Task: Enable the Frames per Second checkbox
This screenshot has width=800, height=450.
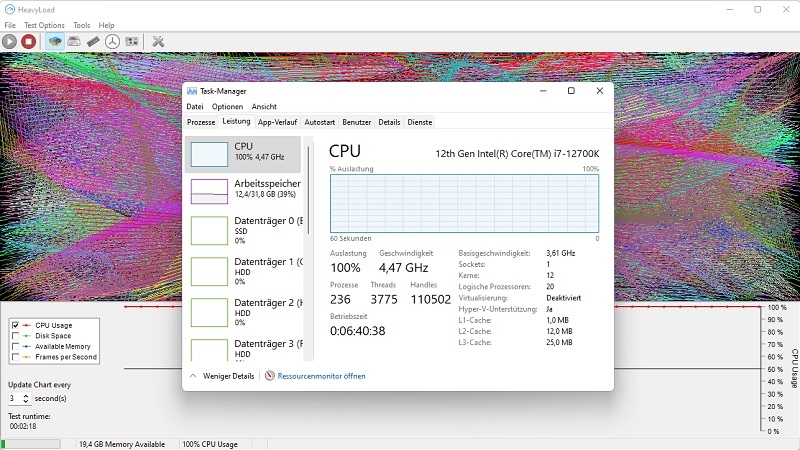Action: coord(15,357)
